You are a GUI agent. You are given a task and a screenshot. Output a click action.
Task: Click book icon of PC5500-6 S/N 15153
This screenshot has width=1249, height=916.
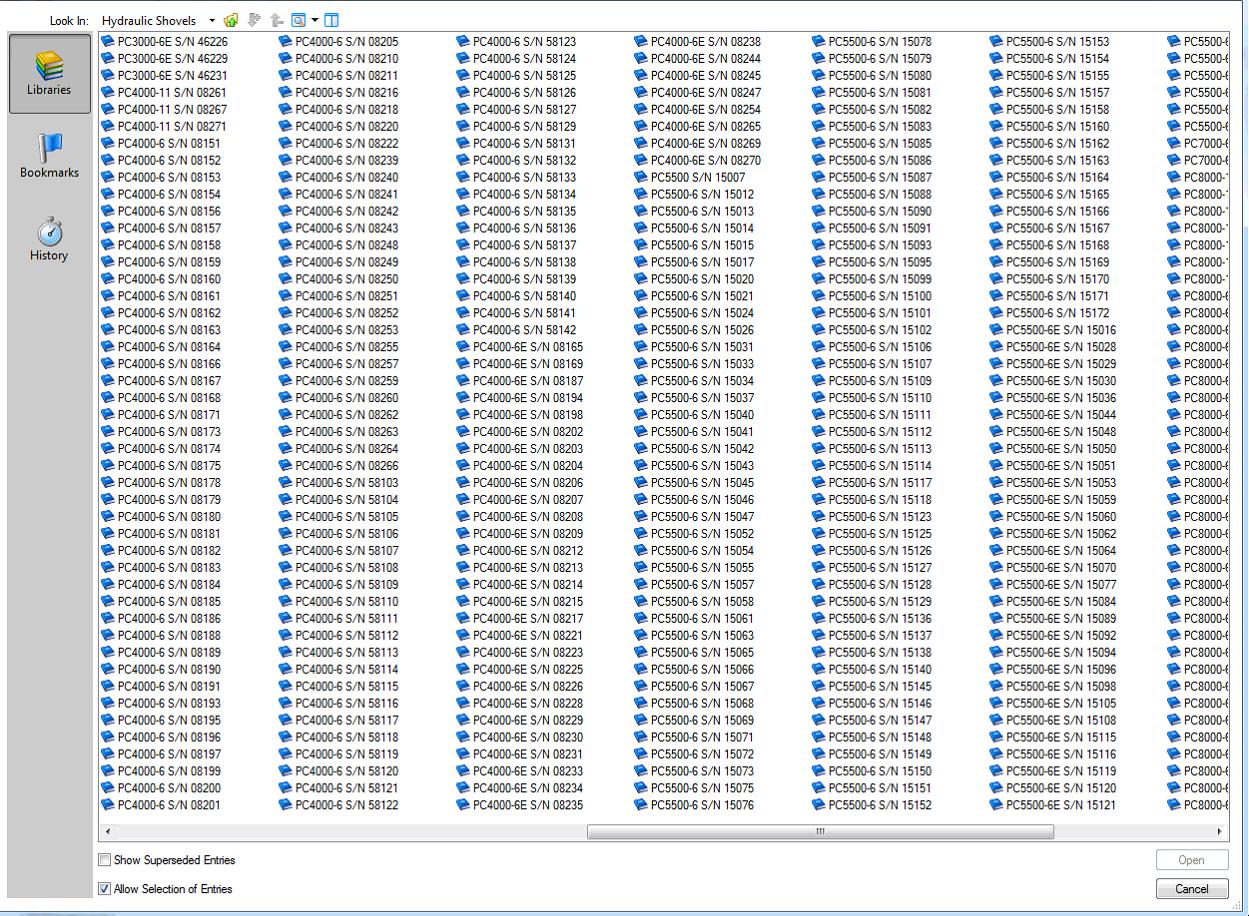[x=997, y=42]
